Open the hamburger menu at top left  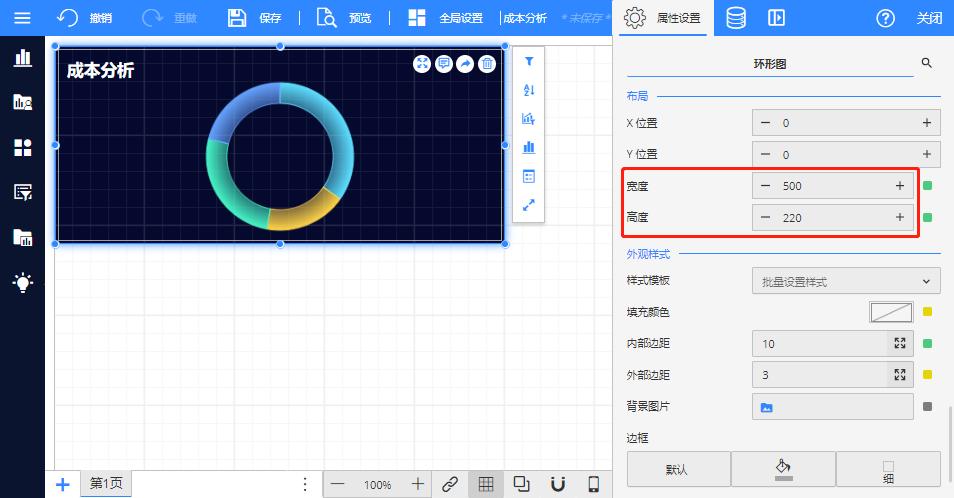point(22,18)
